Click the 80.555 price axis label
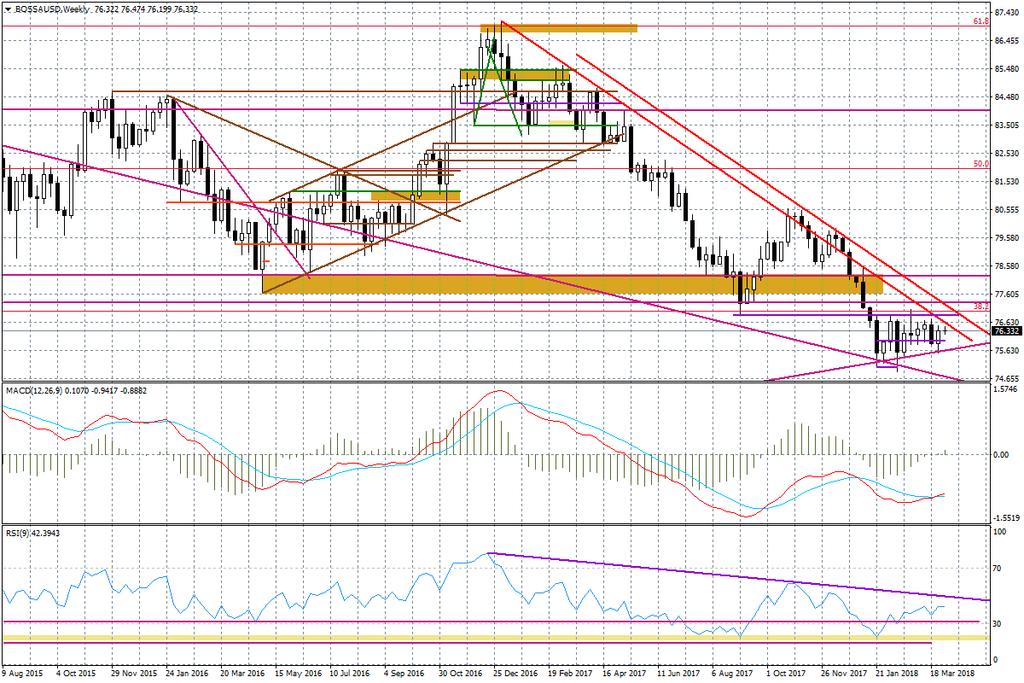The width and height of the screenshot is (1024, 683). [1007, 210]
